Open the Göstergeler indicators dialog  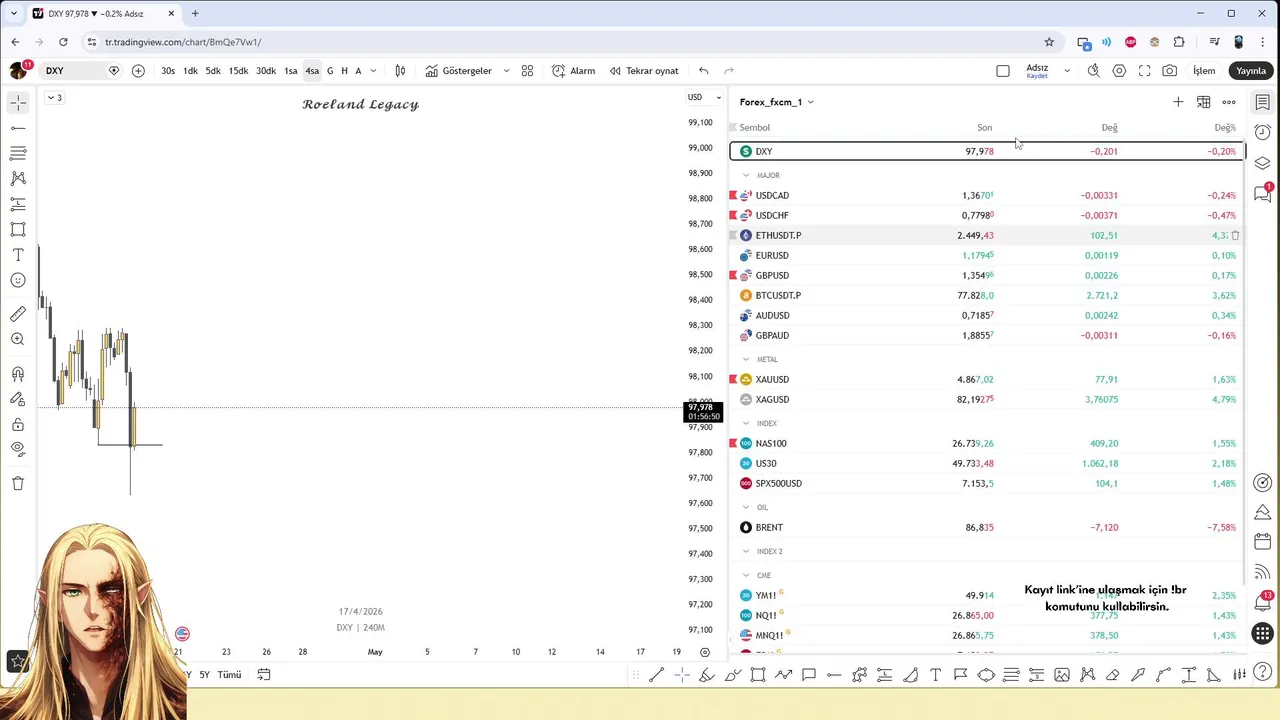[x=458, y=71]
